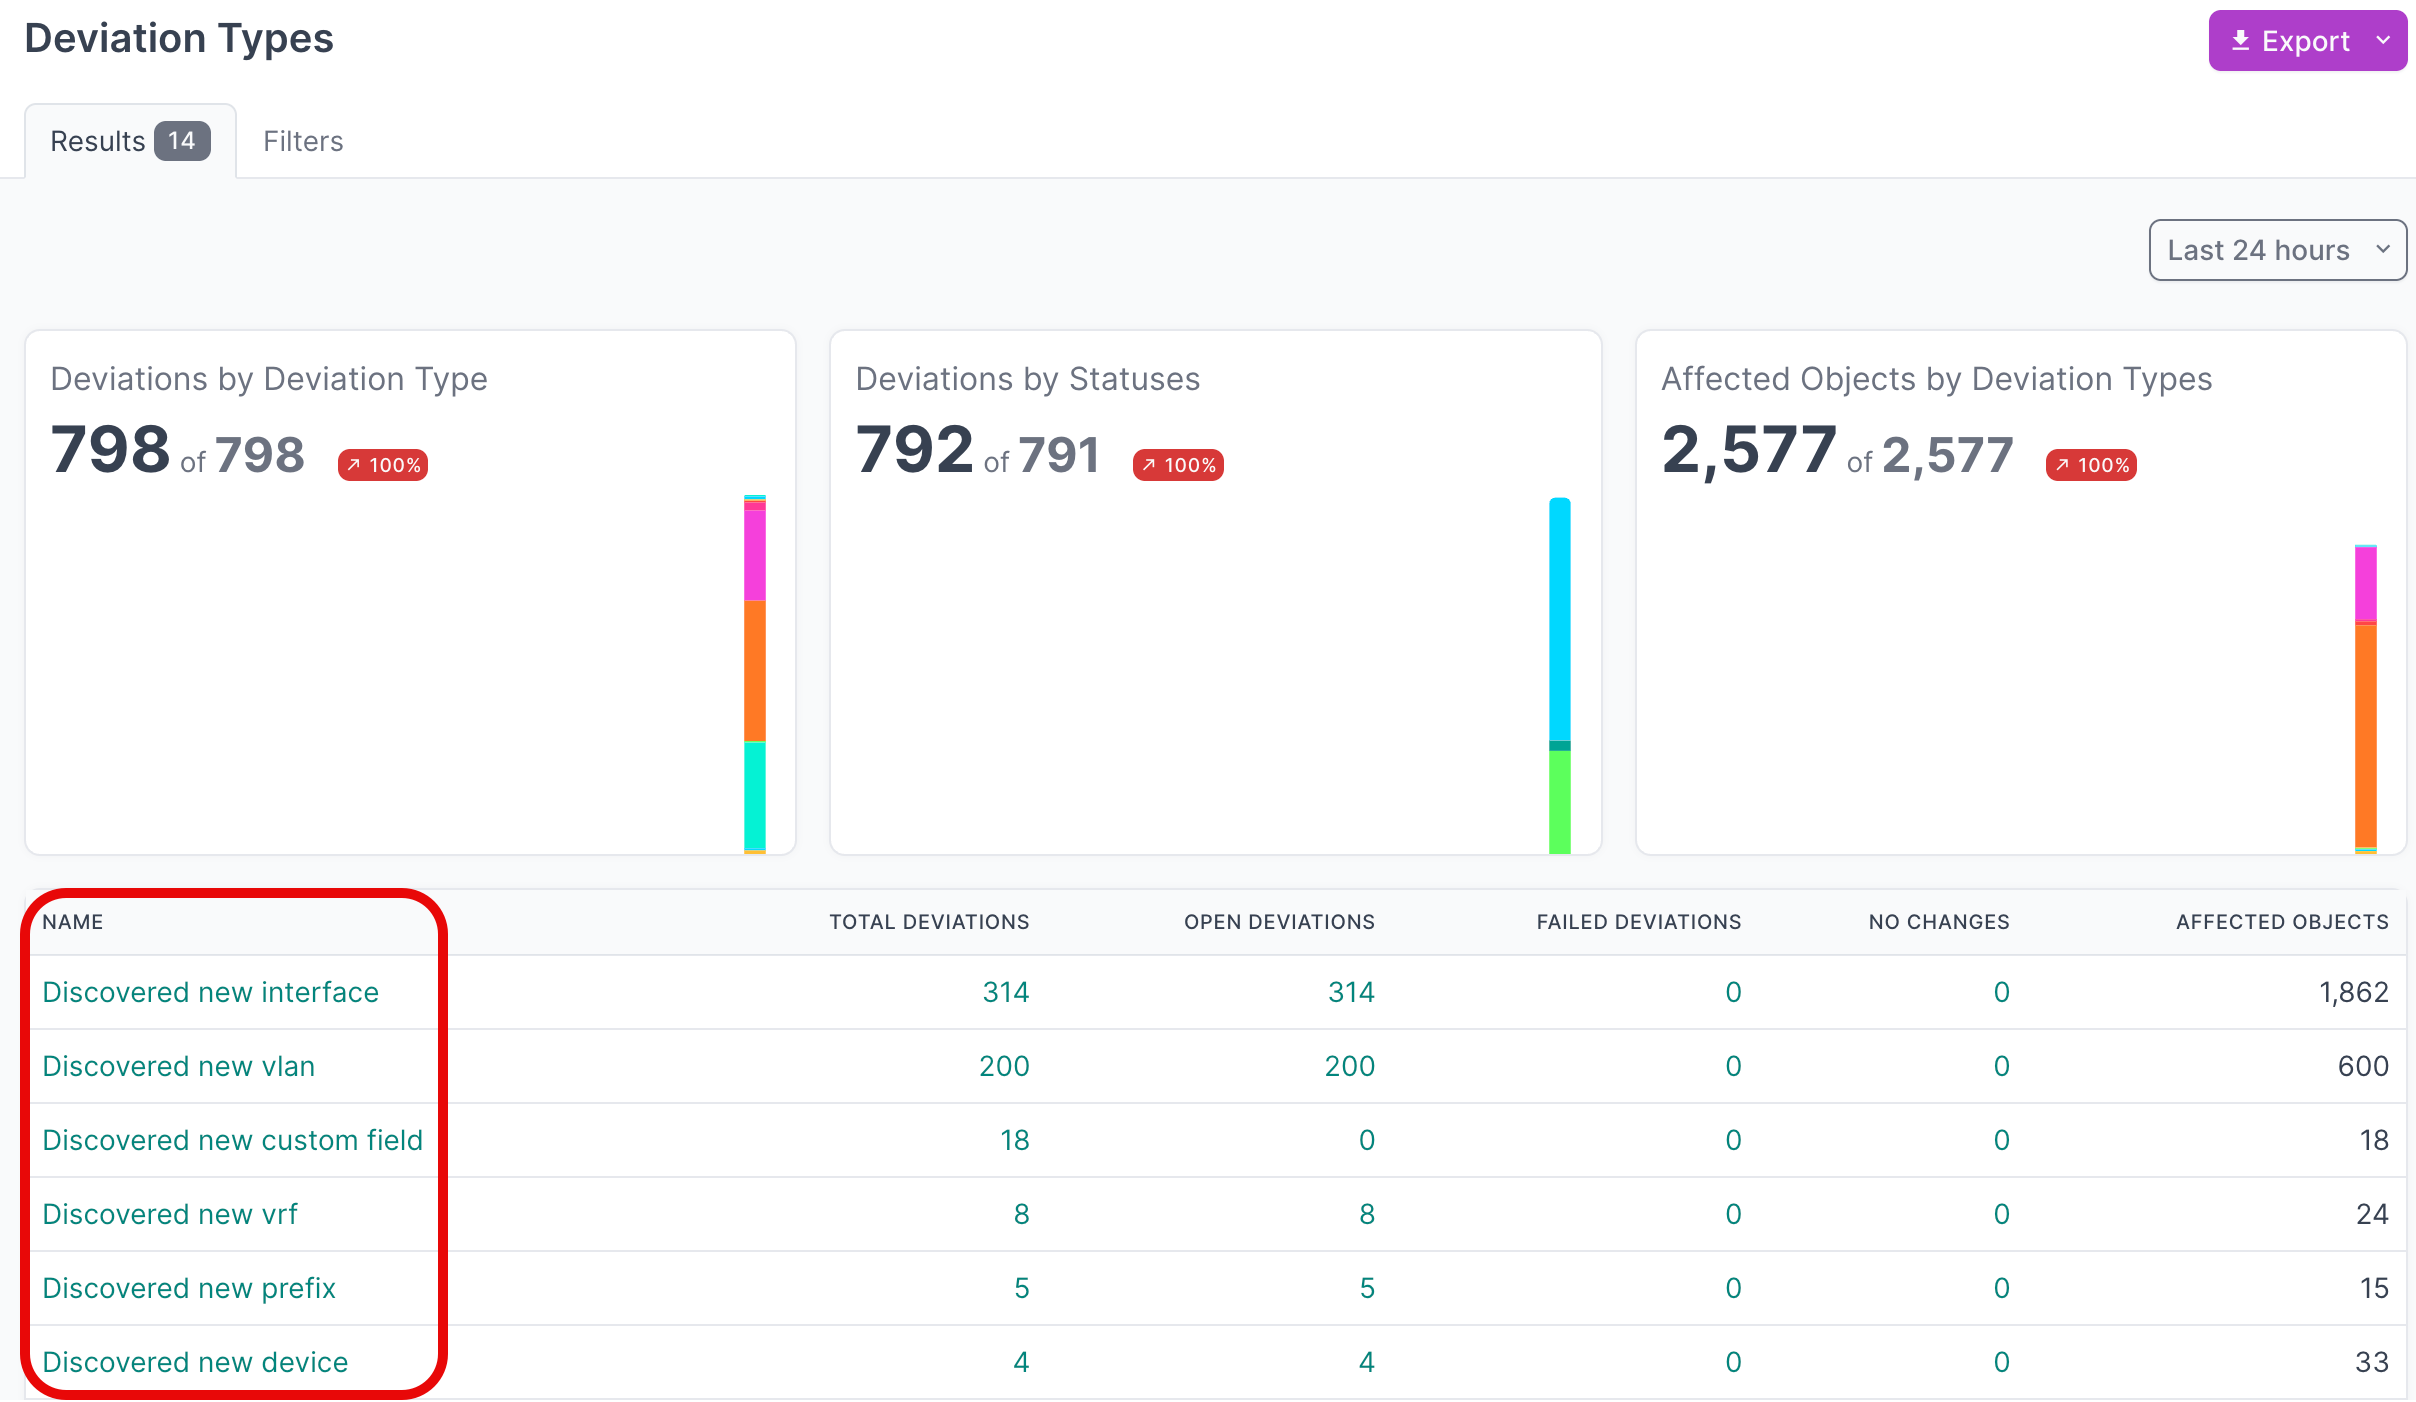Click the cyan-blue segment in Statuses bar
The height and width of the screenshot is (1402, 2416).
[1560, 620]
